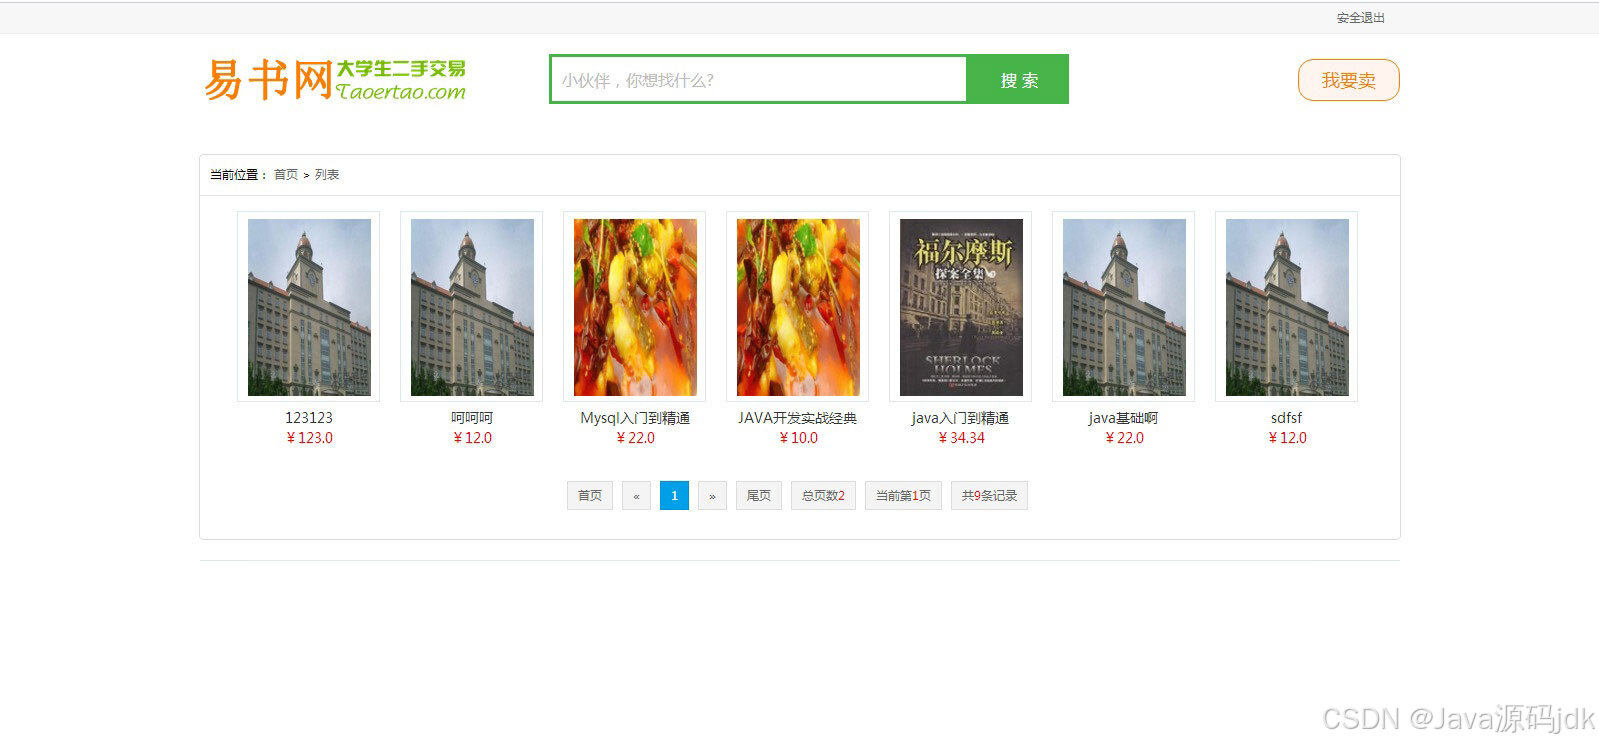The height and width of the screenshot is (746, 1599).
Task: Click the 123123 book title
Action: pos(309,418)
